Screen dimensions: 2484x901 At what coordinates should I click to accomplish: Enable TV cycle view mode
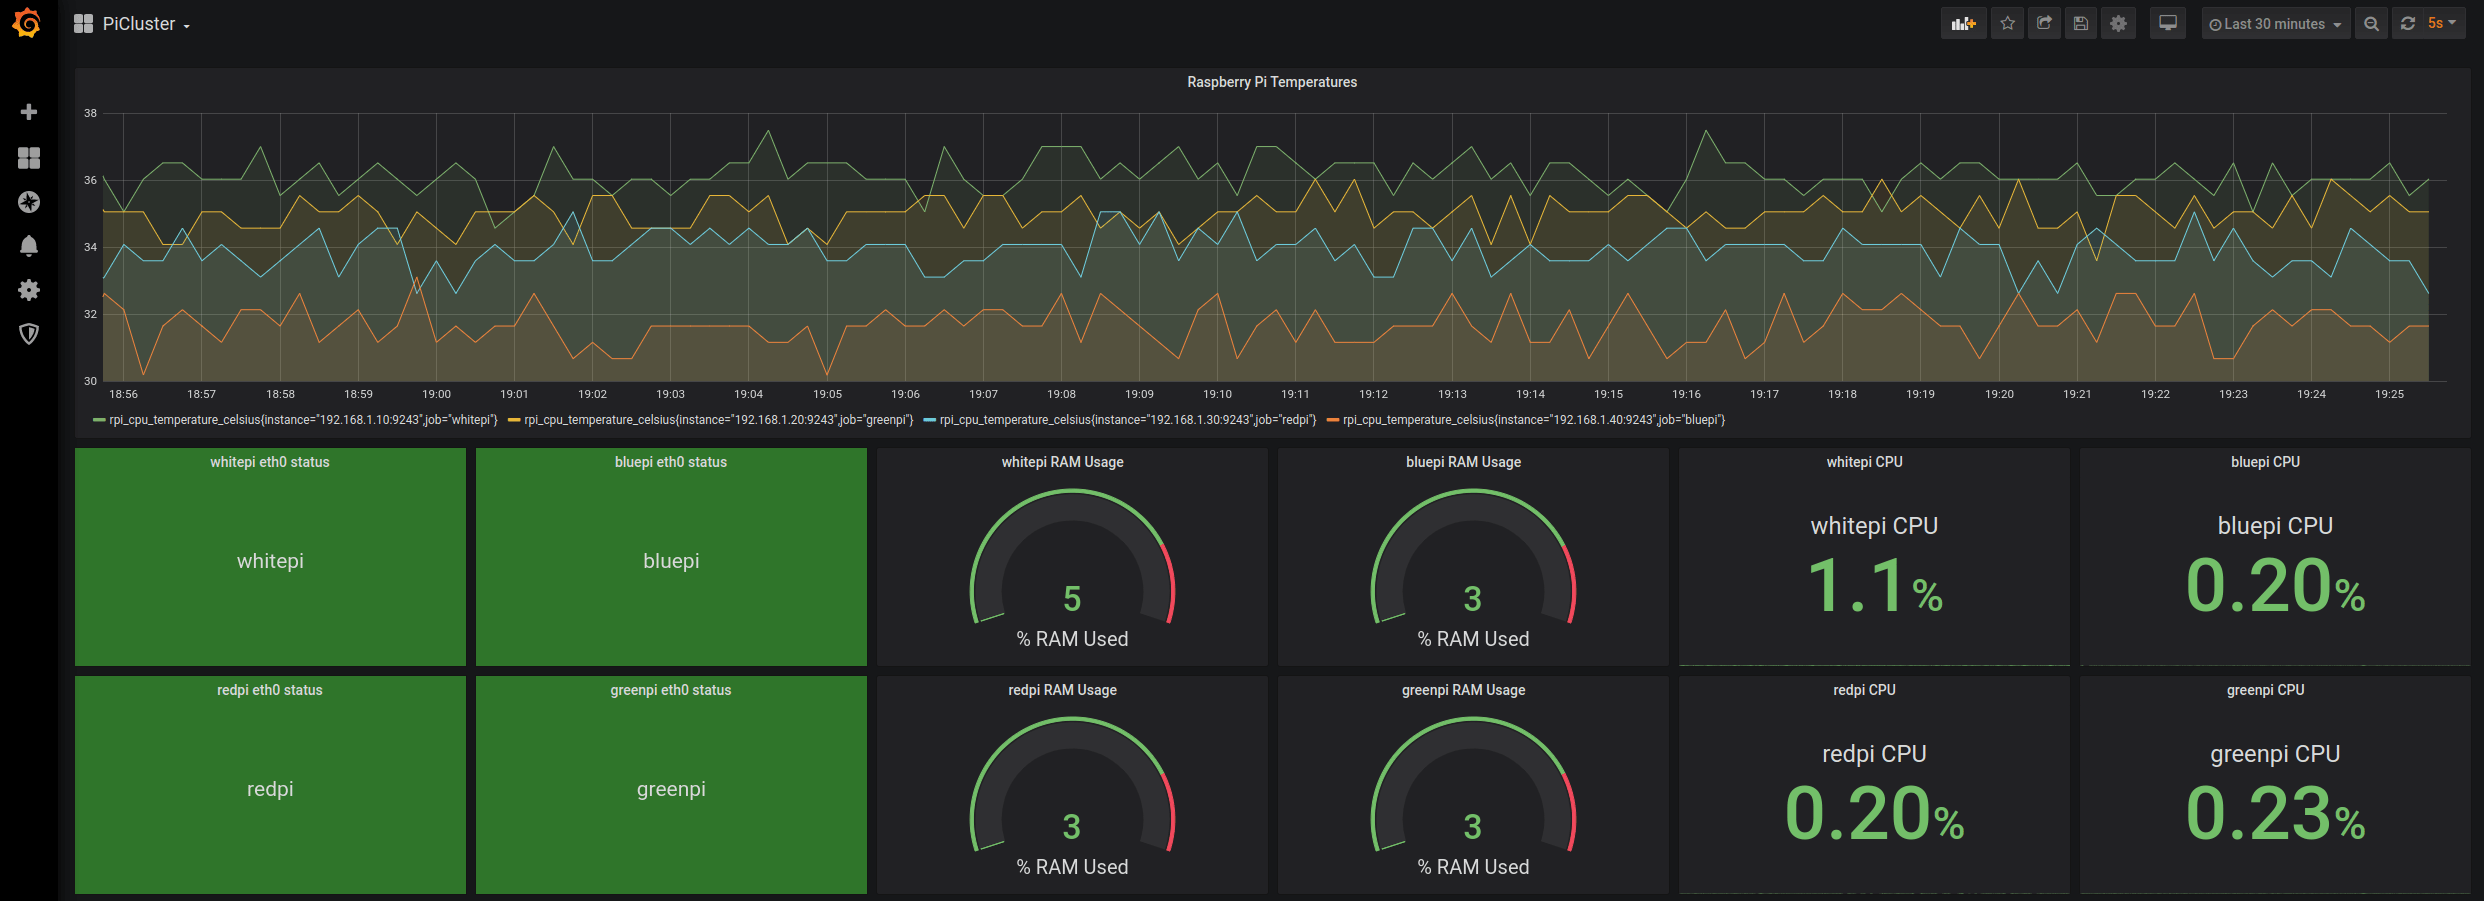click(x=2167, y=22)
